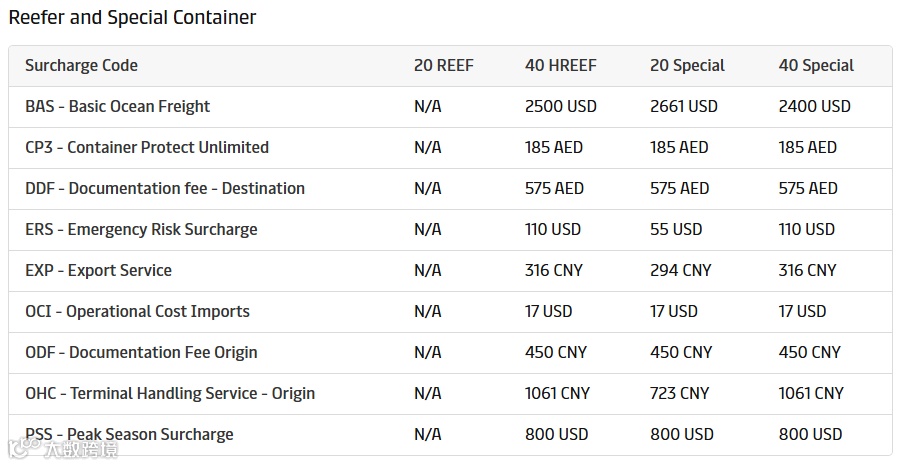Select ODF - Documentation Fee Origin row
This screenshot has width=902, height=466.
[x=141, y=353]
